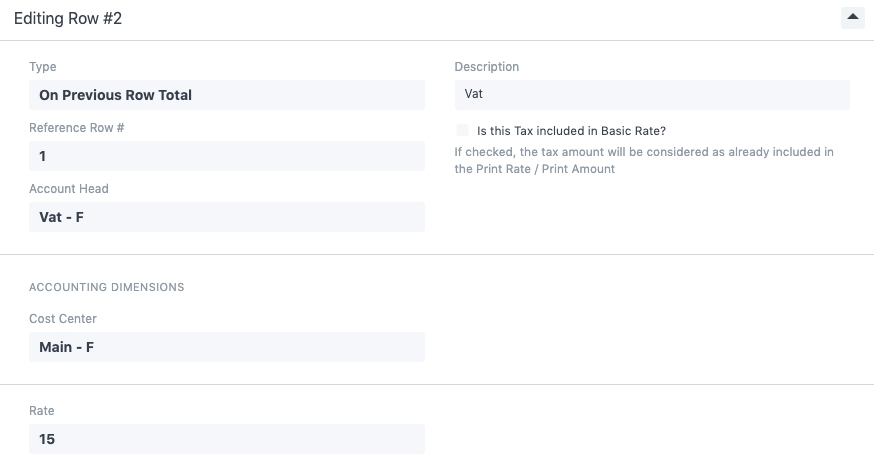Click the Rate field containing 15
Viewport: 874px width, 469px height.
[226, 439]
